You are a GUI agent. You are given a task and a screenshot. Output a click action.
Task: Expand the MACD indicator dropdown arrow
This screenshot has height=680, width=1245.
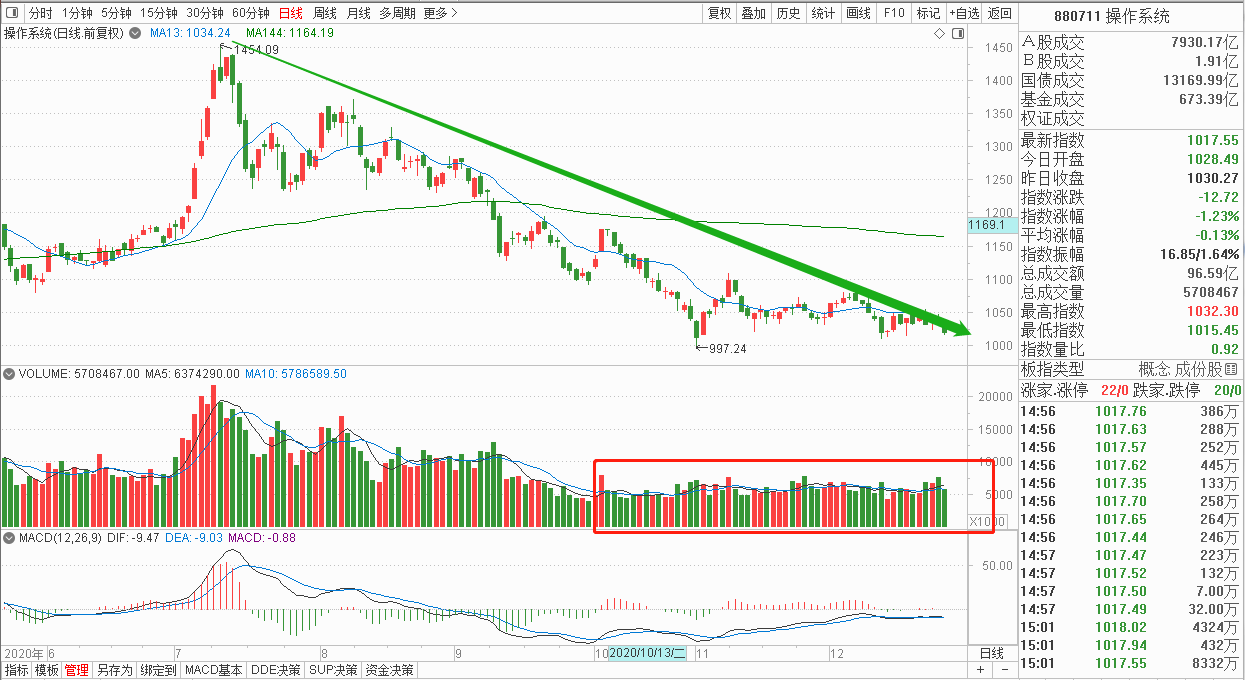click(x=9, y=539)
